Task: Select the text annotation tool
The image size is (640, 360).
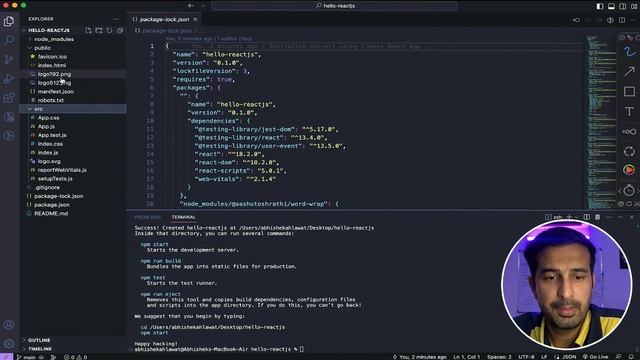Action: 629,111
